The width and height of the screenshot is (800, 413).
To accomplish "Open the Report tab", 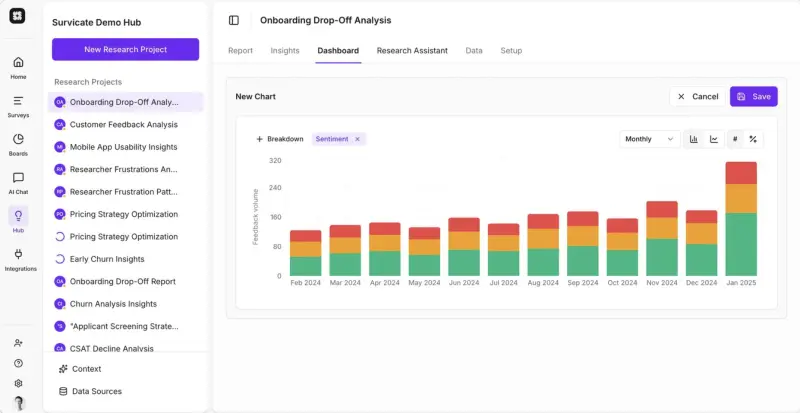I will click(240, 51).
